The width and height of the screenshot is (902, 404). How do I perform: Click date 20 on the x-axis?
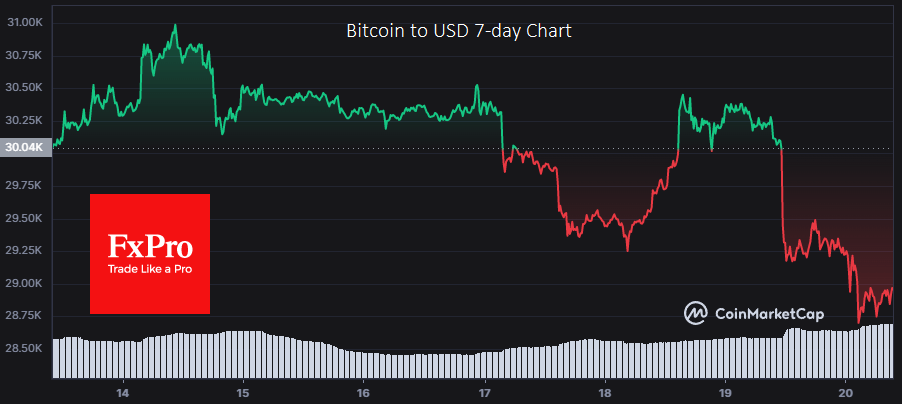tap(846, 392)
